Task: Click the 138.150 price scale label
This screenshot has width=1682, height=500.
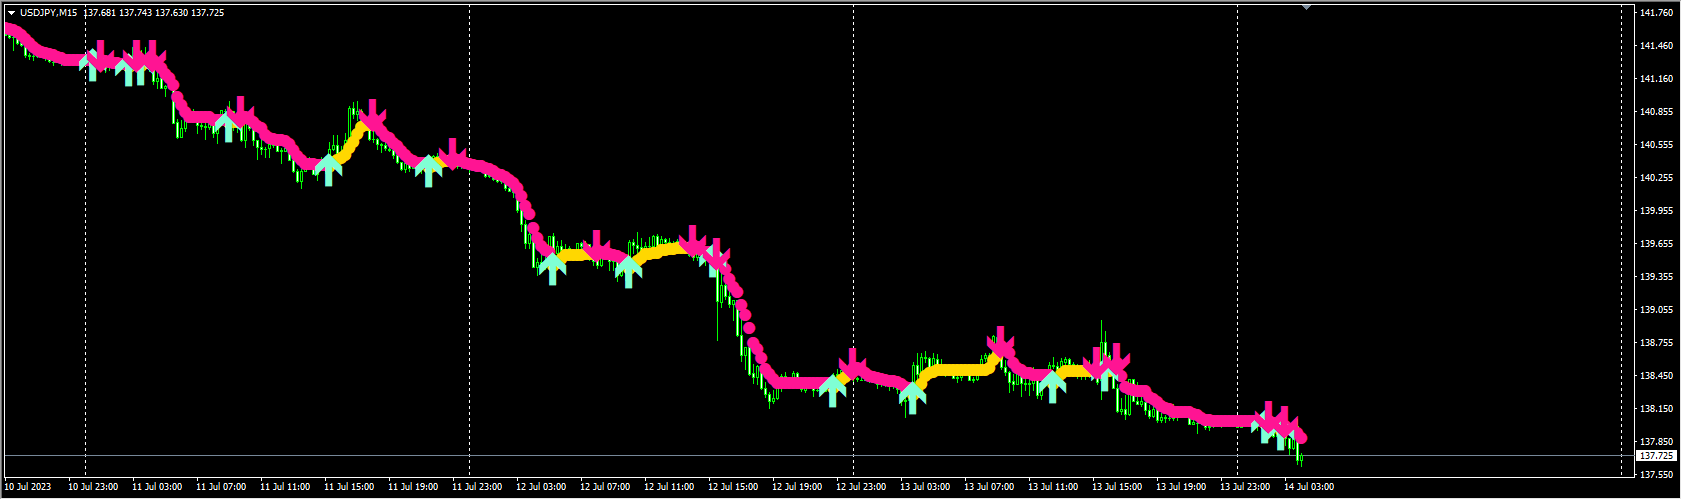Action: (x=1657, y=409)
